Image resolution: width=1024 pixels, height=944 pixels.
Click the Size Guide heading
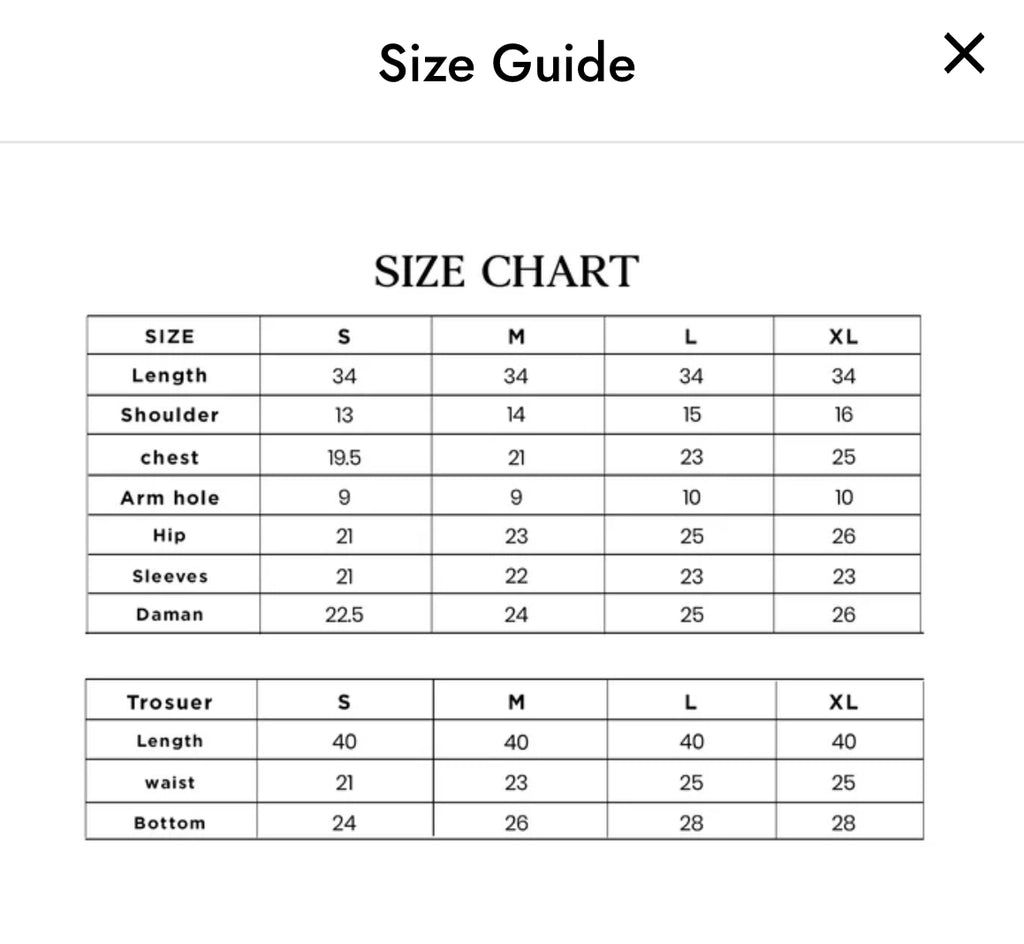coord(507,63)
